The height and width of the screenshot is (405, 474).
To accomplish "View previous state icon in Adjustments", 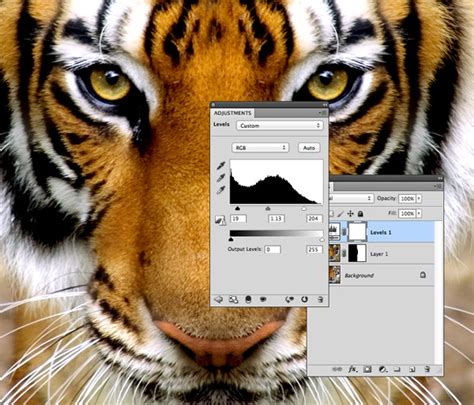I will (x=289, y=300).
